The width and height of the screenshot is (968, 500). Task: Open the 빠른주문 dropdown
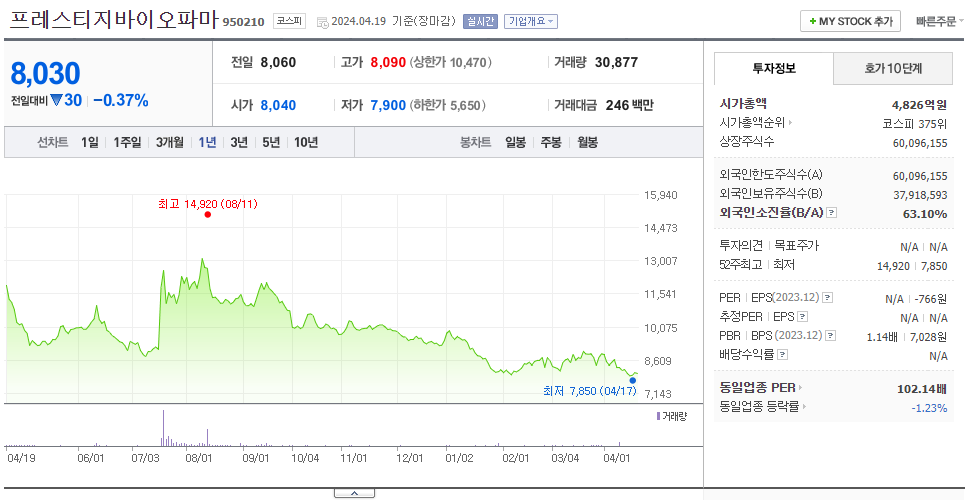click(x=941, y=21)
